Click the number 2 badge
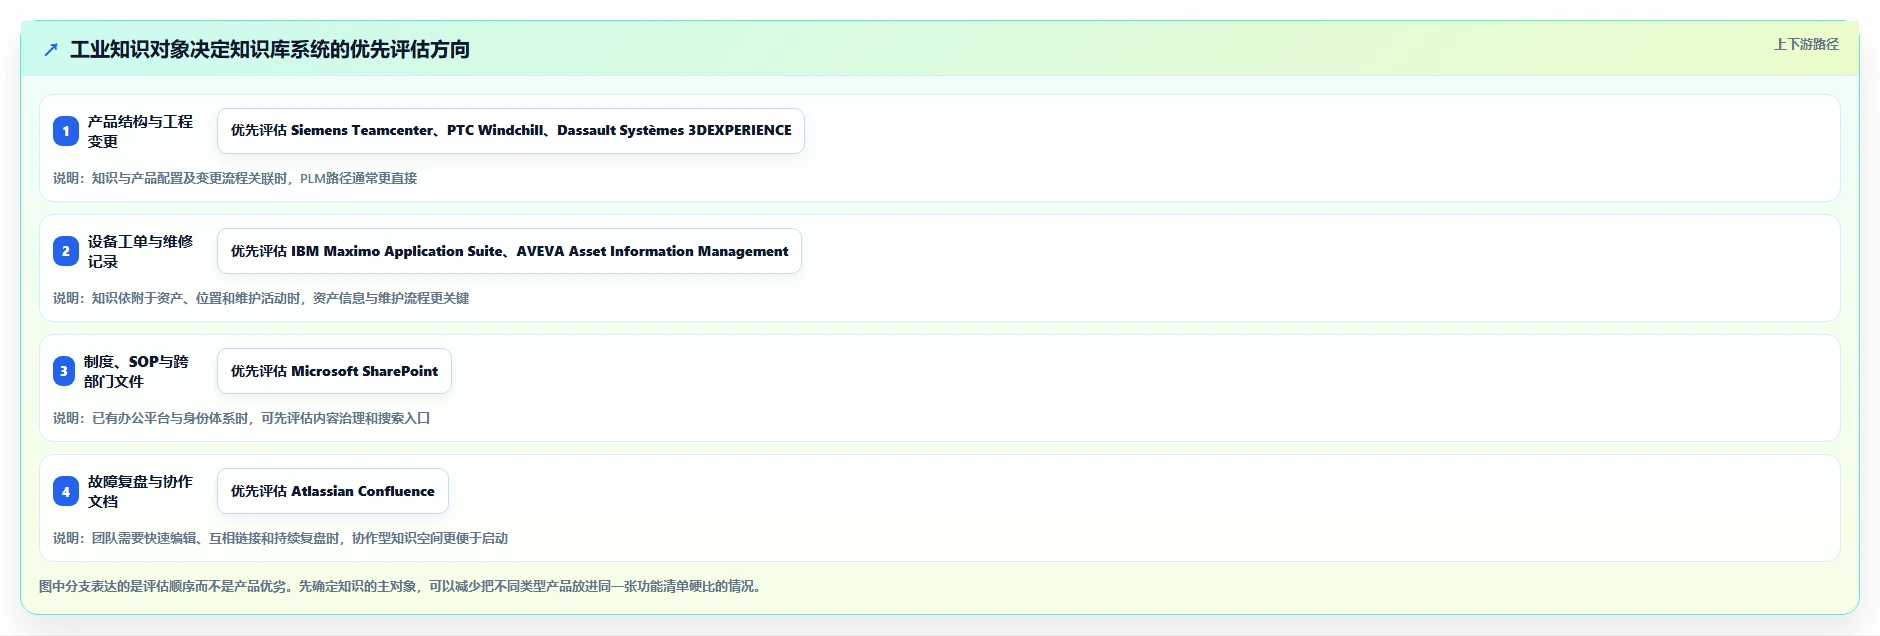 tap(66, 251)
